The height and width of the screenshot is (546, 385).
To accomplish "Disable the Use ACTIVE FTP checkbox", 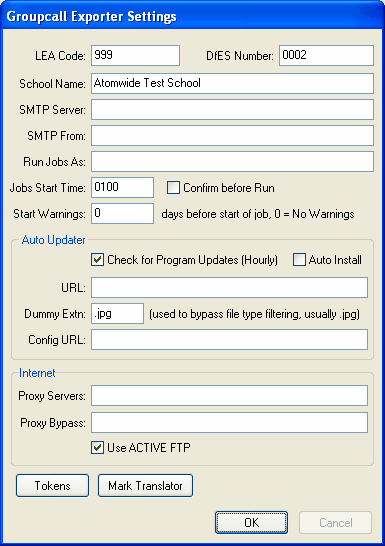I will 97,447.
